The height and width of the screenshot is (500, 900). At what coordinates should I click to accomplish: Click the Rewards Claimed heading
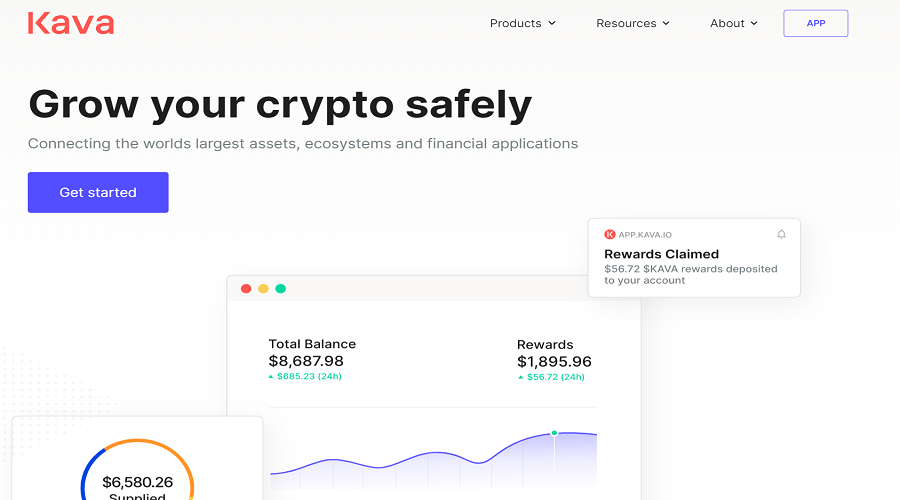[x=661, y=254]
